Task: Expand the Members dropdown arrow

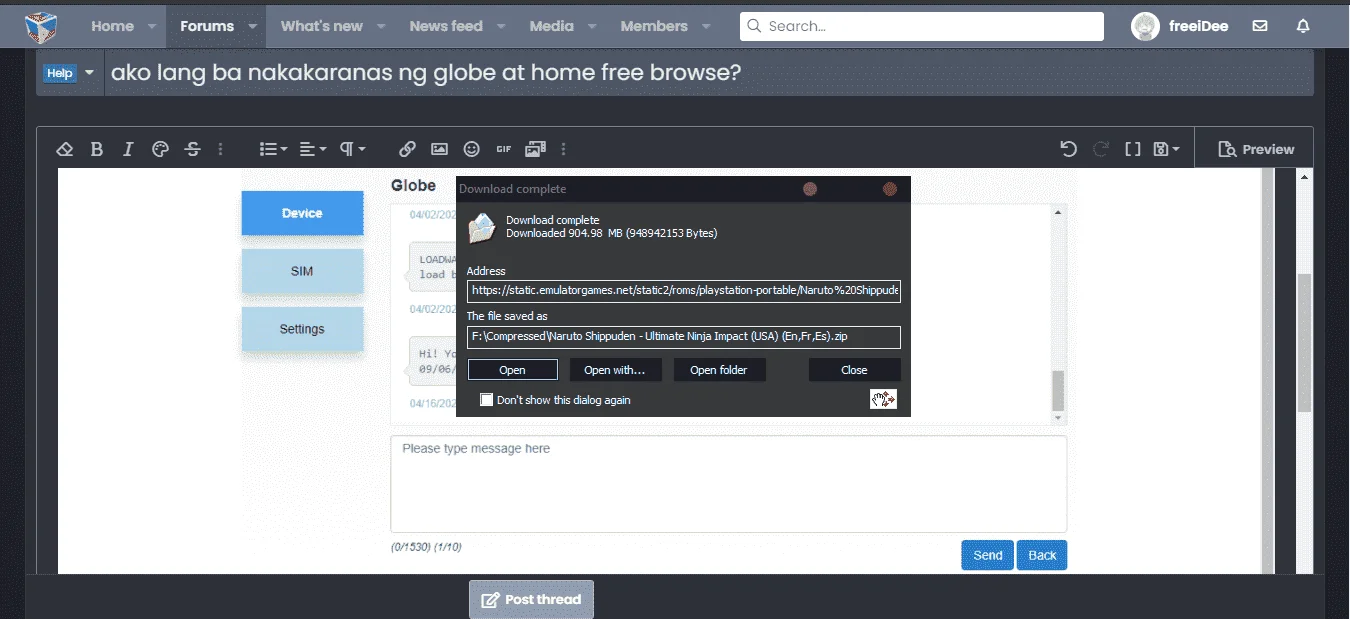Action: point(706,26)
